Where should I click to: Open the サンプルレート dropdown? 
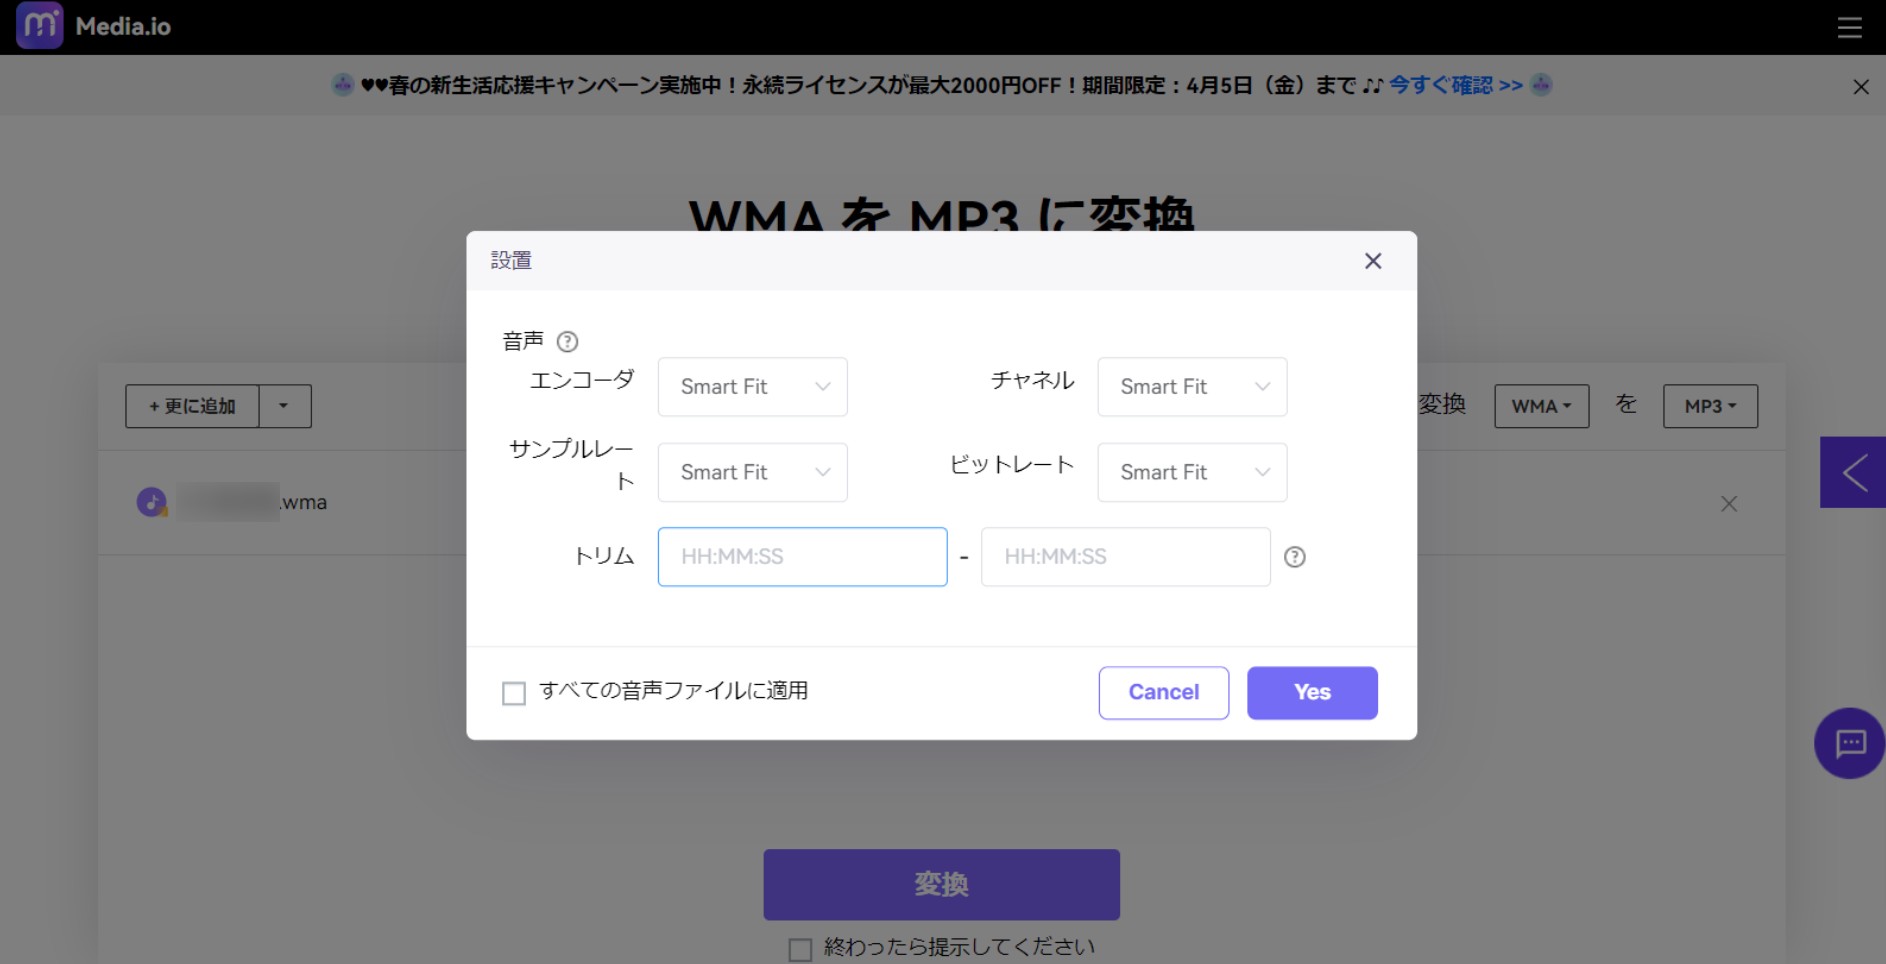click(752, 472)
